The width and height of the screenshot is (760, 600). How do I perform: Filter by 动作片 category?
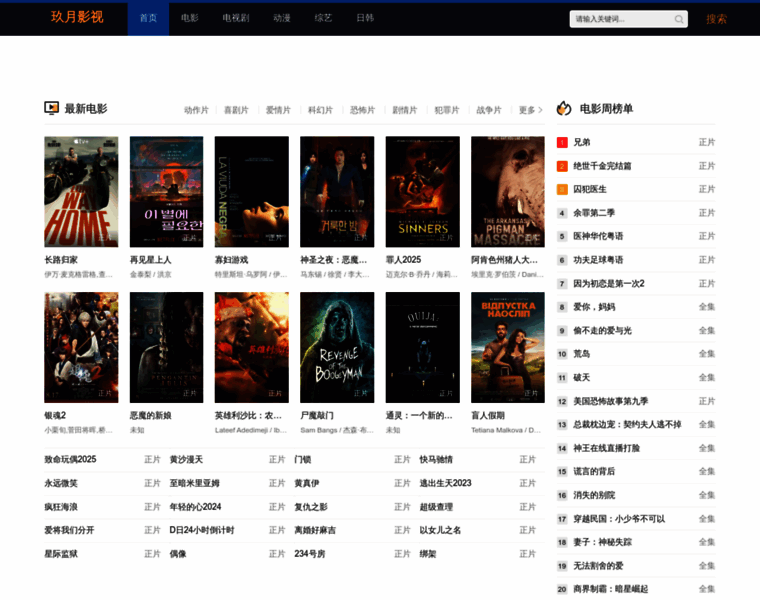tap(196, 111)
